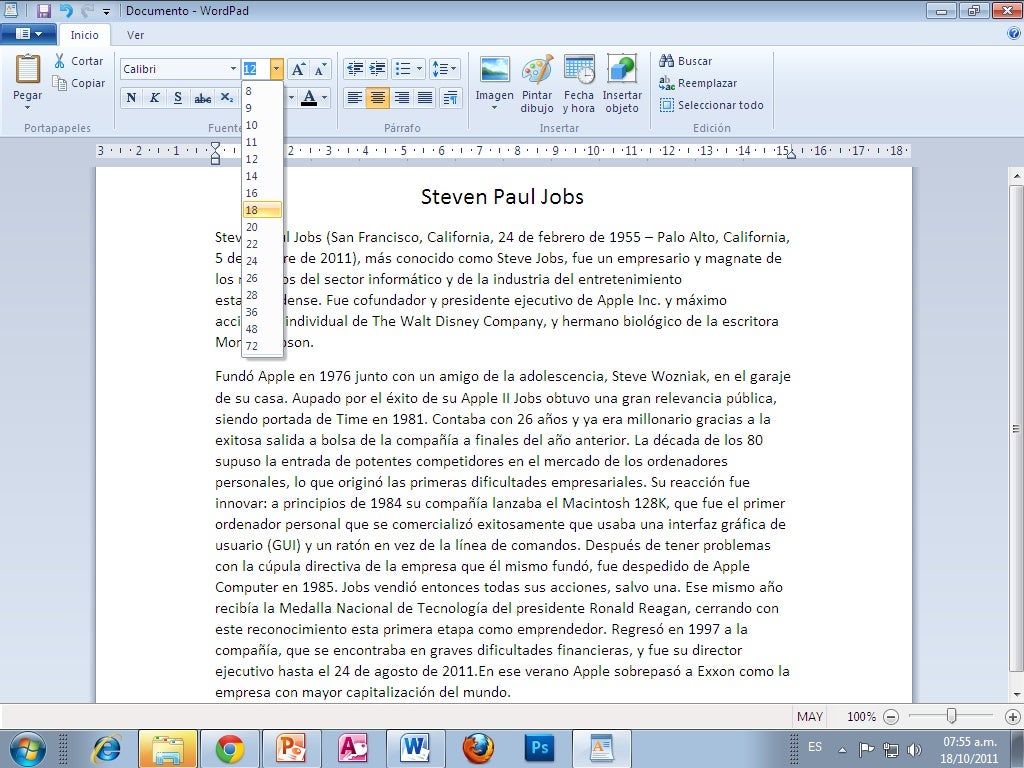Click Insertar objeto
The height and width of the screenshot is (768, 1024).
(622, 84)
